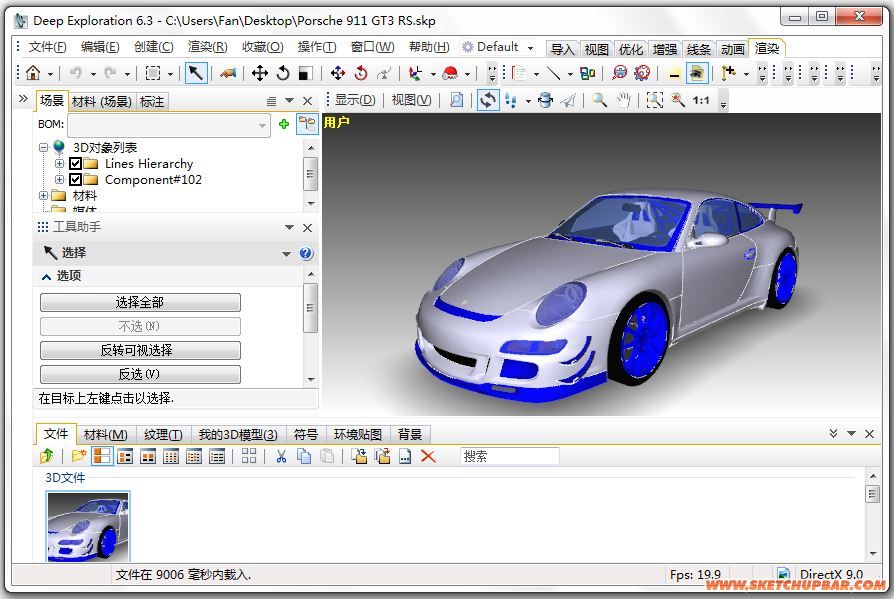The width and height of the screenshot is (894, 599).
Task: Switch to the 纹理(T) tab
Action: pyautogui.click(x=163, y=435)
